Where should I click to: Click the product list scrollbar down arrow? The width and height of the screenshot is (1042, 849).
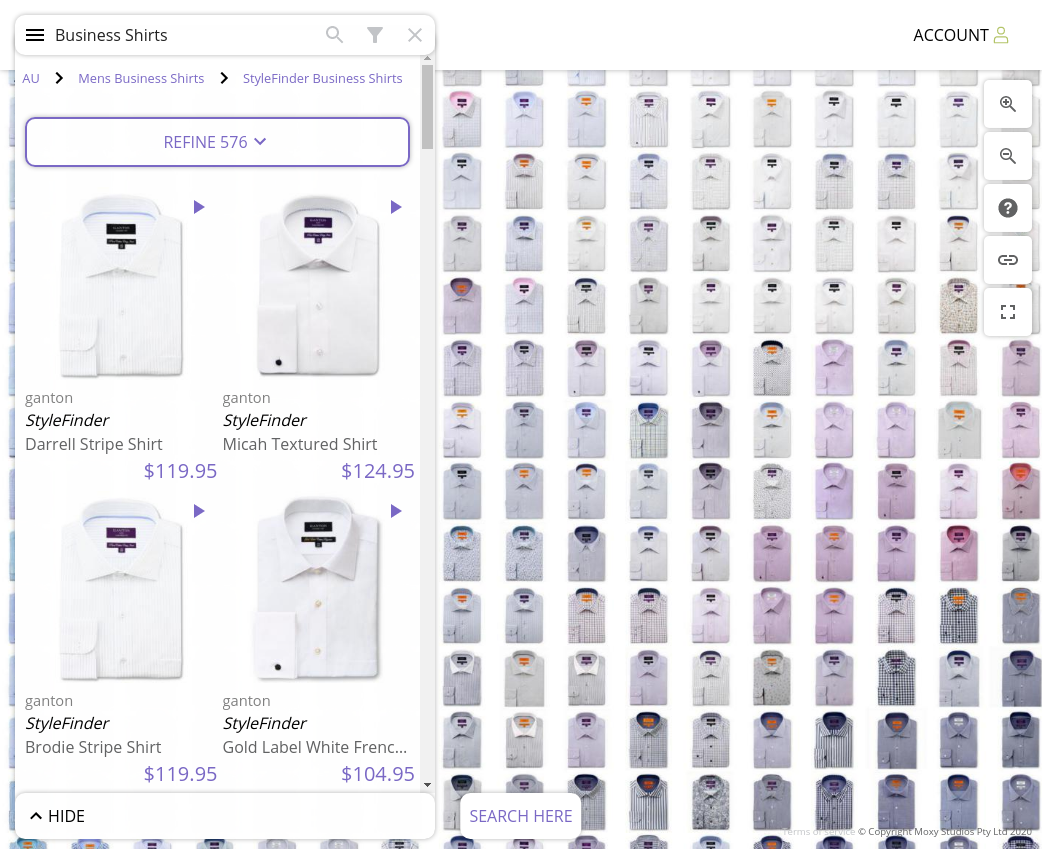[x=427, y=785]
